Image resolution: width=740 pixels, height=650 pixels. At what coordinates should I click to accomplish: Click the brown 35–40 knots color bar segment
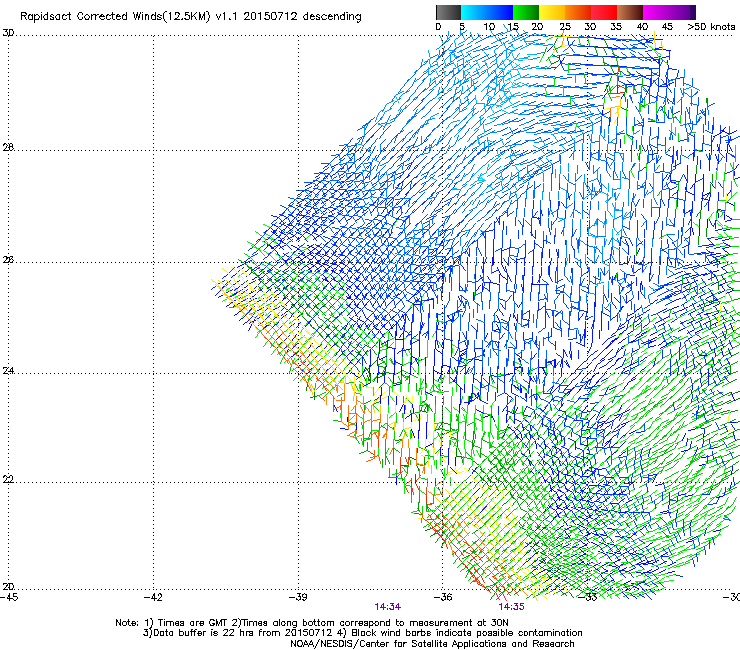tap(630, 12)
